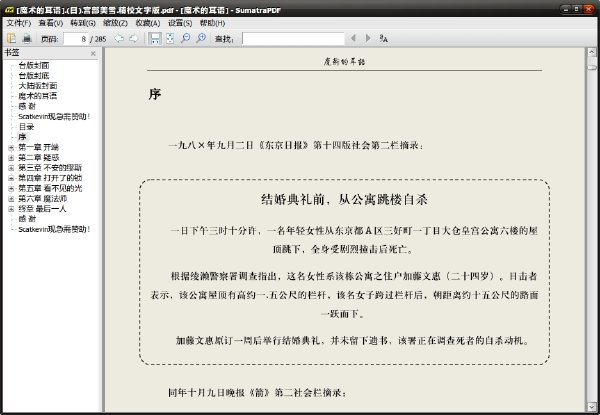Click the vertical scrollbar thumb
Image resolution: width=600 pixels, height=415 pixels.
click(x=592, y=67)
